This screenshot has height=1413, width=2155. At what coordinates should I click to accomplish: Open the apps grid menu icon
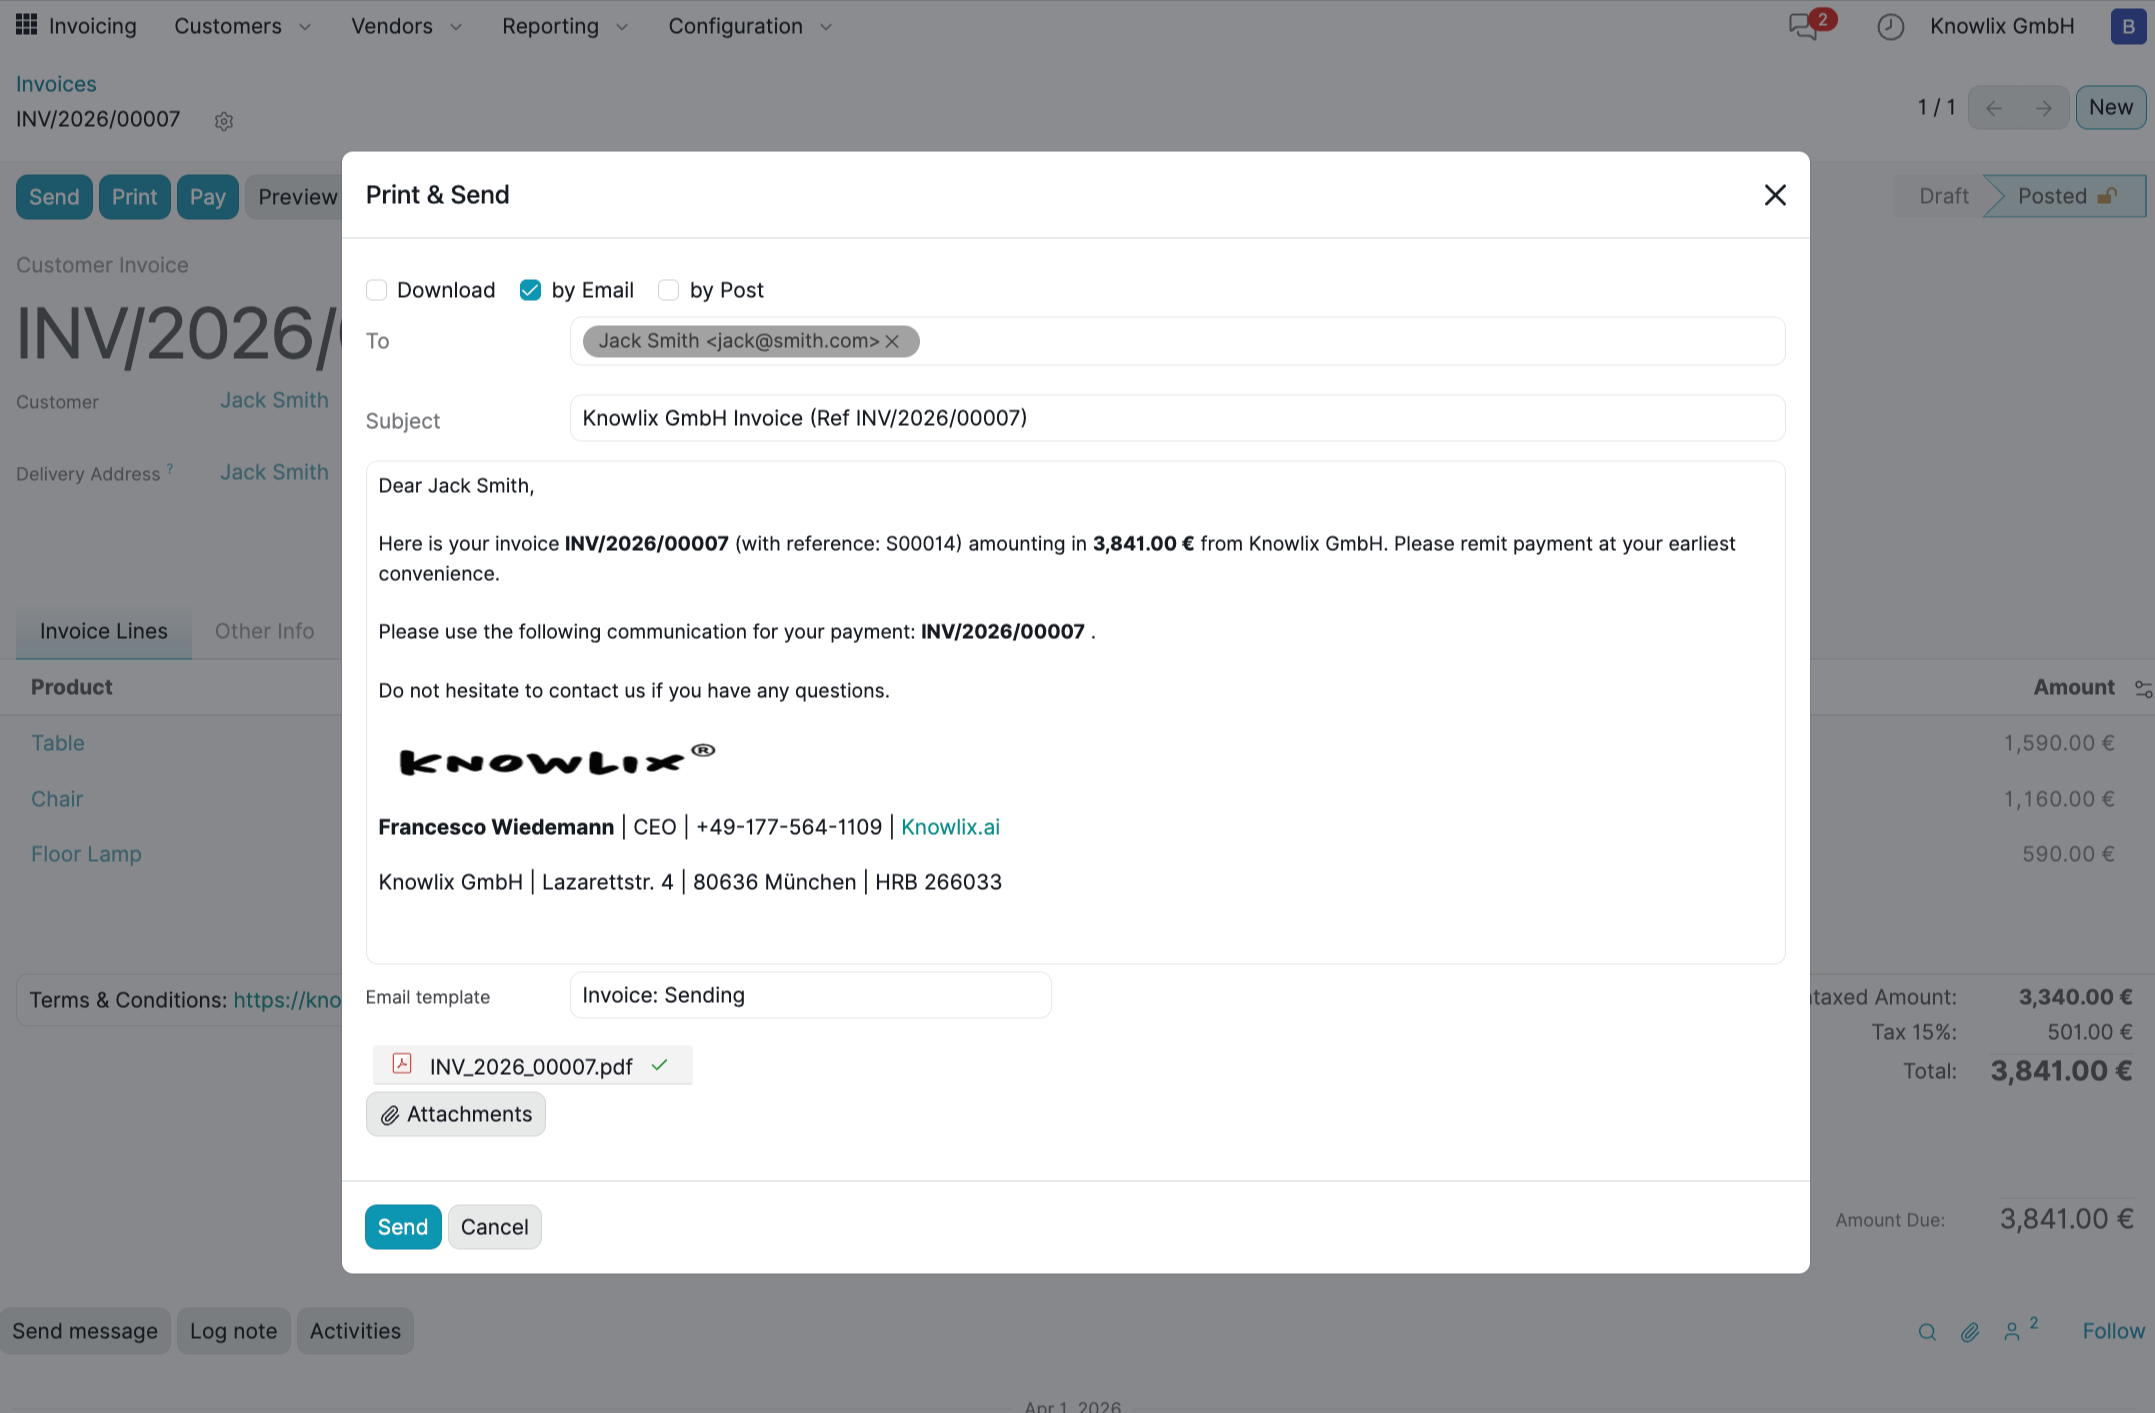(x=27, y=25)
